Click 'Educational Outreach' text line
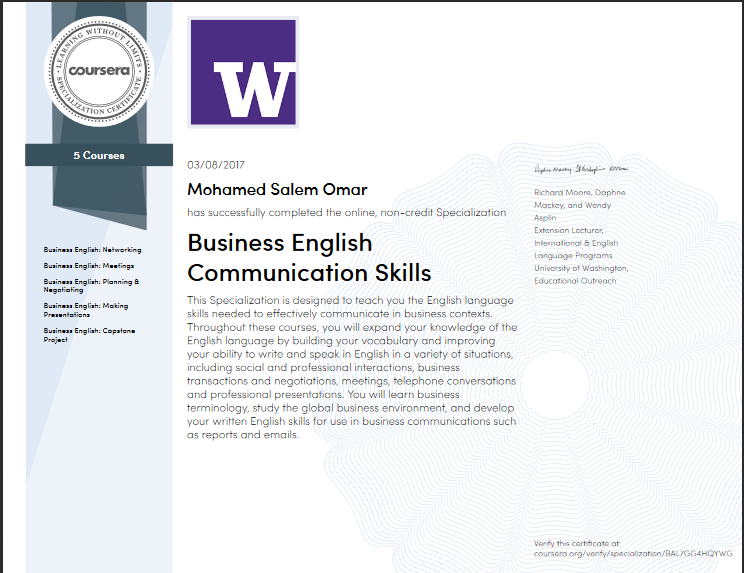The image size is (744, 573). (x=575, y=281)
